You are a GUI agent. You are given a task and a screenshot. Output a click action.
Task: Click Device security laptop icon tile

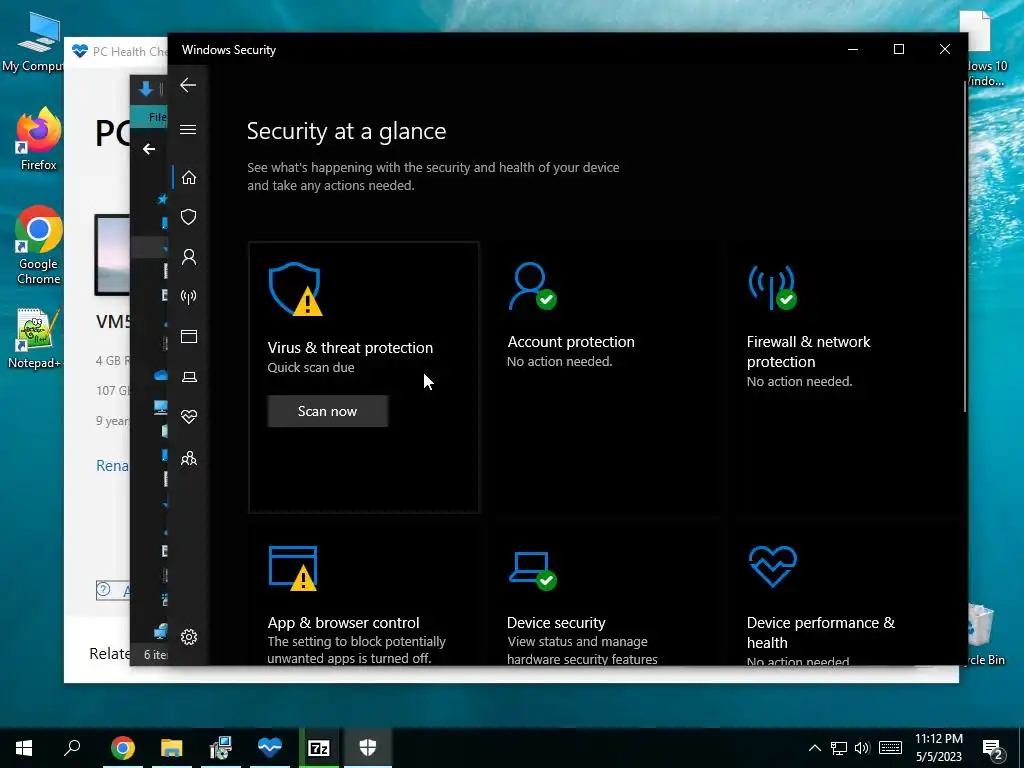[x=533, y=569]
